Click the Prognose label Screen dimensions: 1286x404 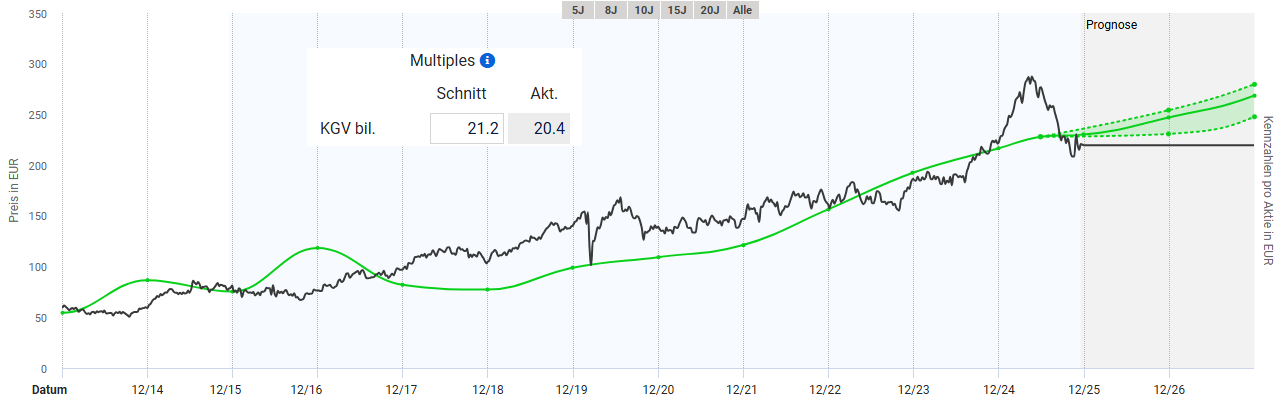coord(1111,24)
